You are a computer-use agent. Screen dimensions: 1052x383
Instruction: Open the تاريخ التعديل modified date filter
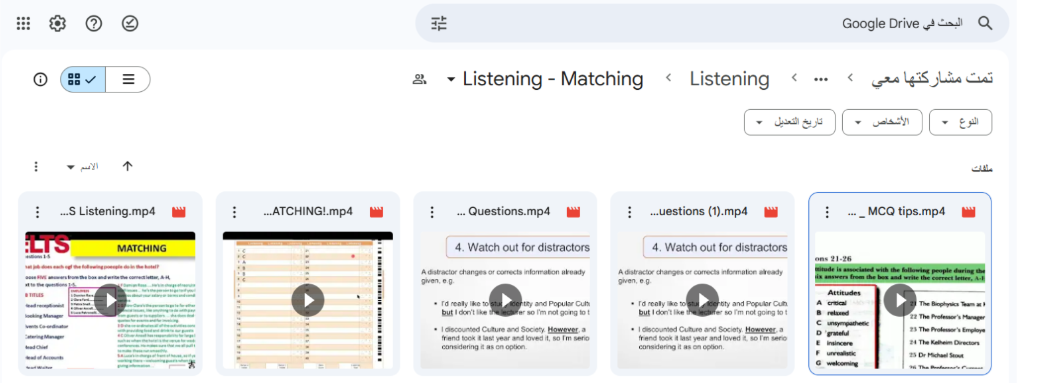[x=790, y=122]
